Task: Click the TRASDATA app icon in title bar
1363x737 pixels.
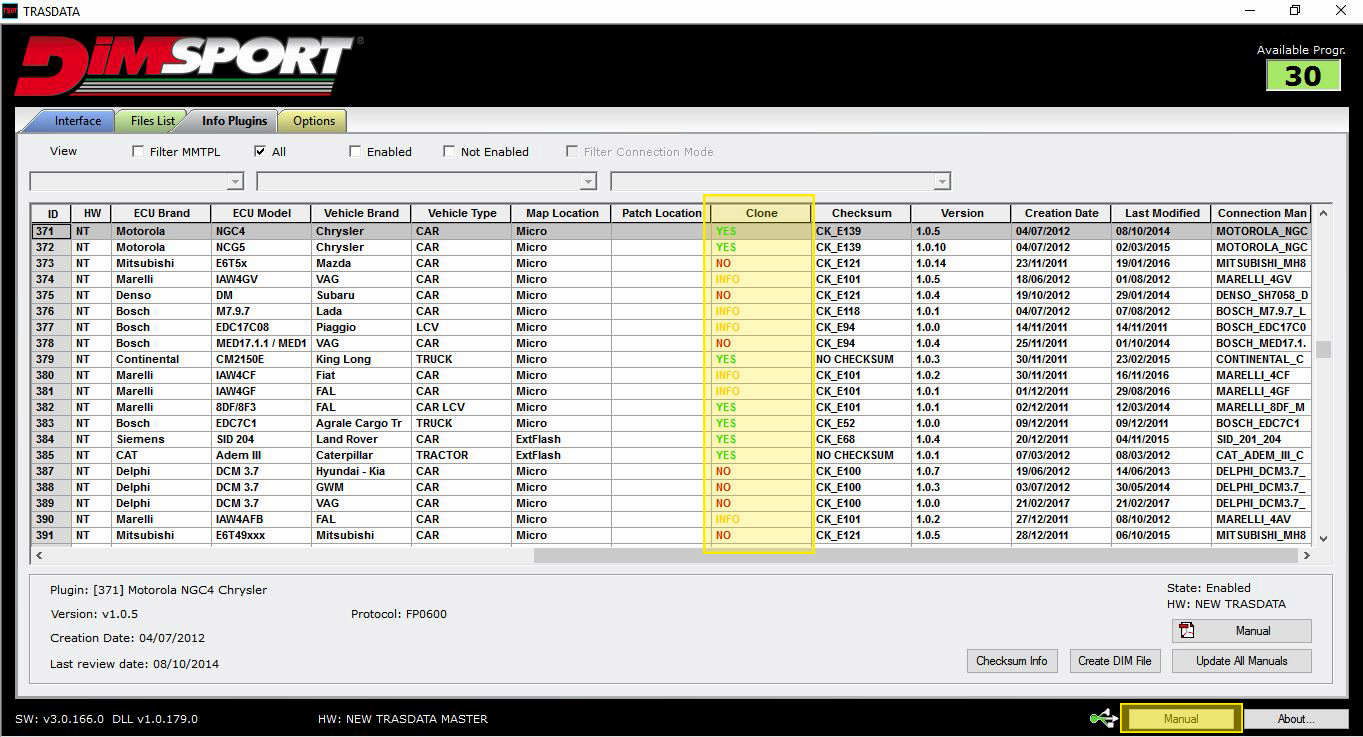Action: click(10, 11)
